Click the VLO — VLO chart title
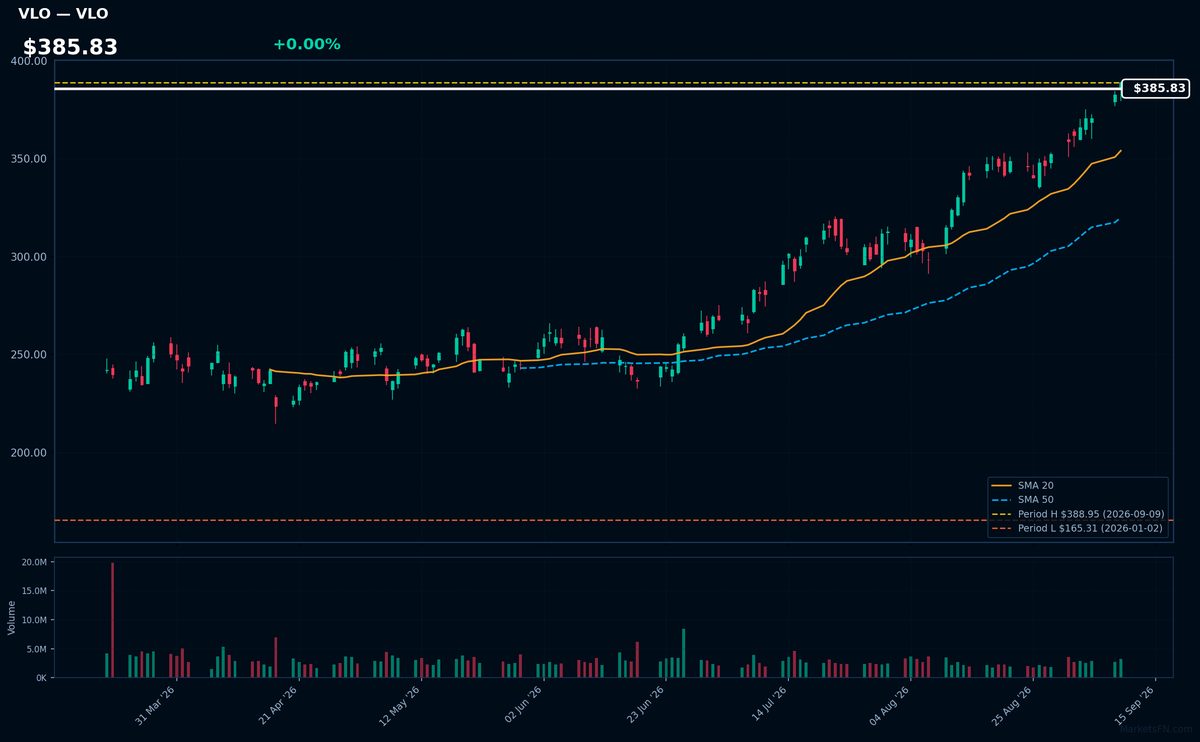 click(x=63, y=14)
